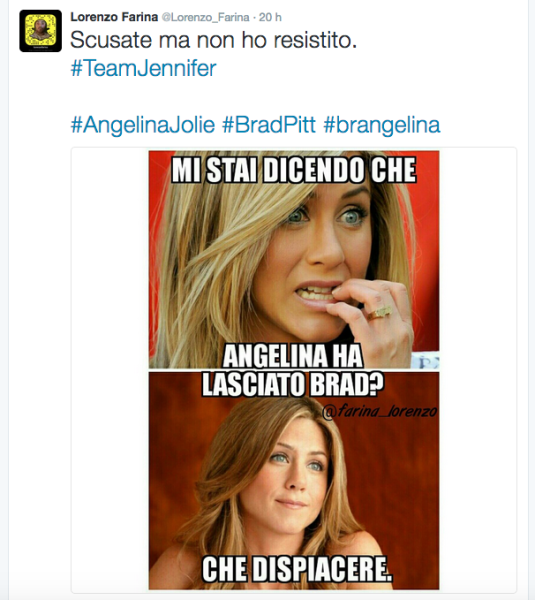The width and height of the screenshot is (535, 600).
Task: Click the gold ring on the hand in the meme
Action: click(380, 313)
